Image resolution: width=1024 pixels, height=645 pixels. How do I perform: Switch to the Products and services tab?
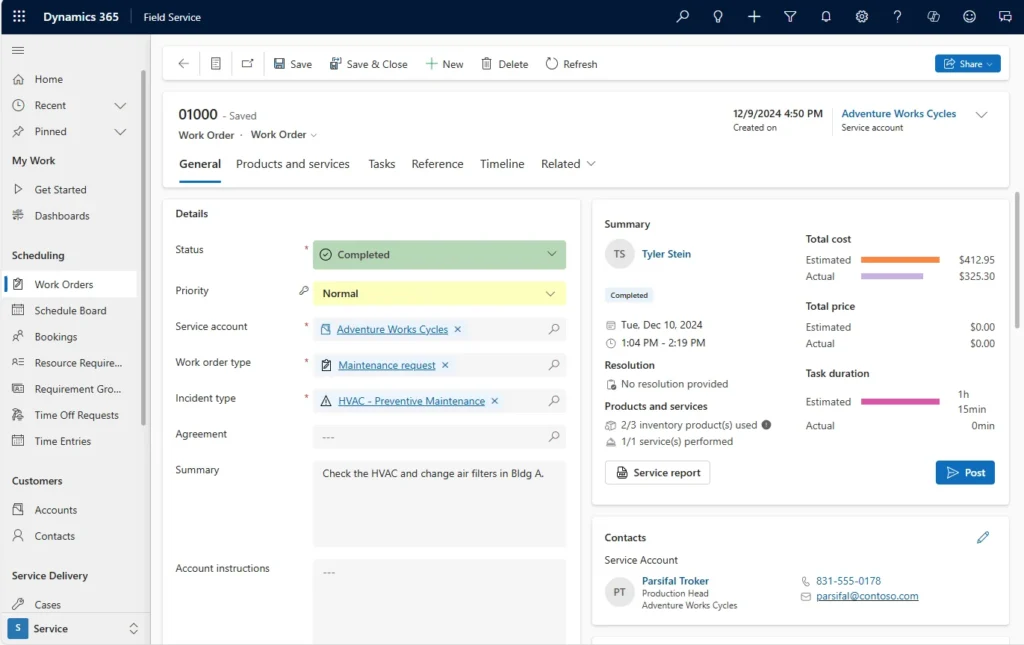tap(293, 164)
